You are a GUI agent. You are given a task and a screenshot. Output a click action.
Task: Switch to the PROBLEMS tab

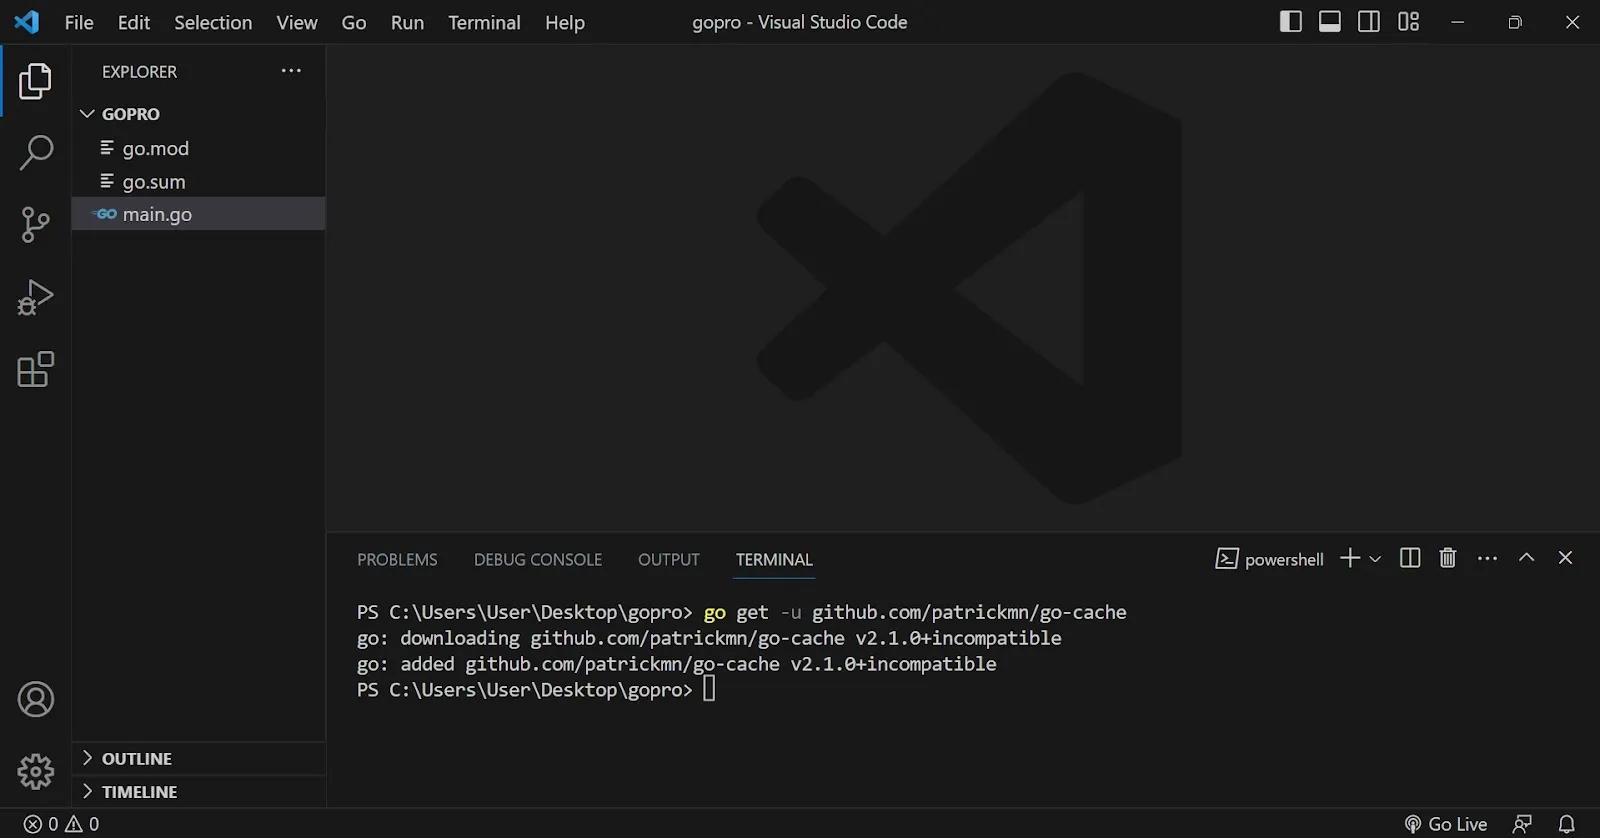click(397, 559)
